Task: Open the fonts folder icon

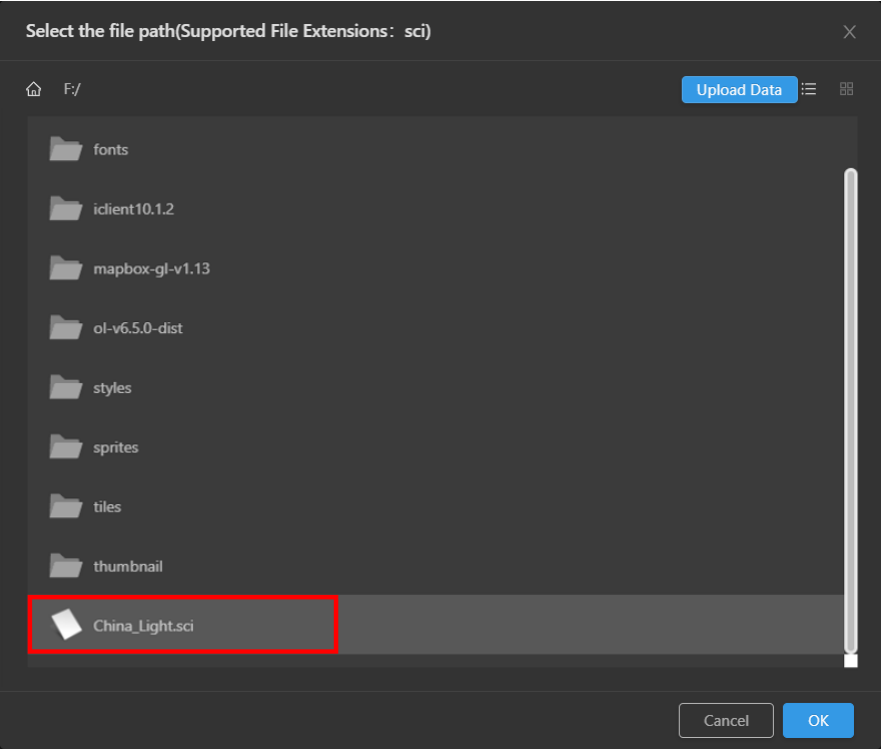Action: [66, 149]
